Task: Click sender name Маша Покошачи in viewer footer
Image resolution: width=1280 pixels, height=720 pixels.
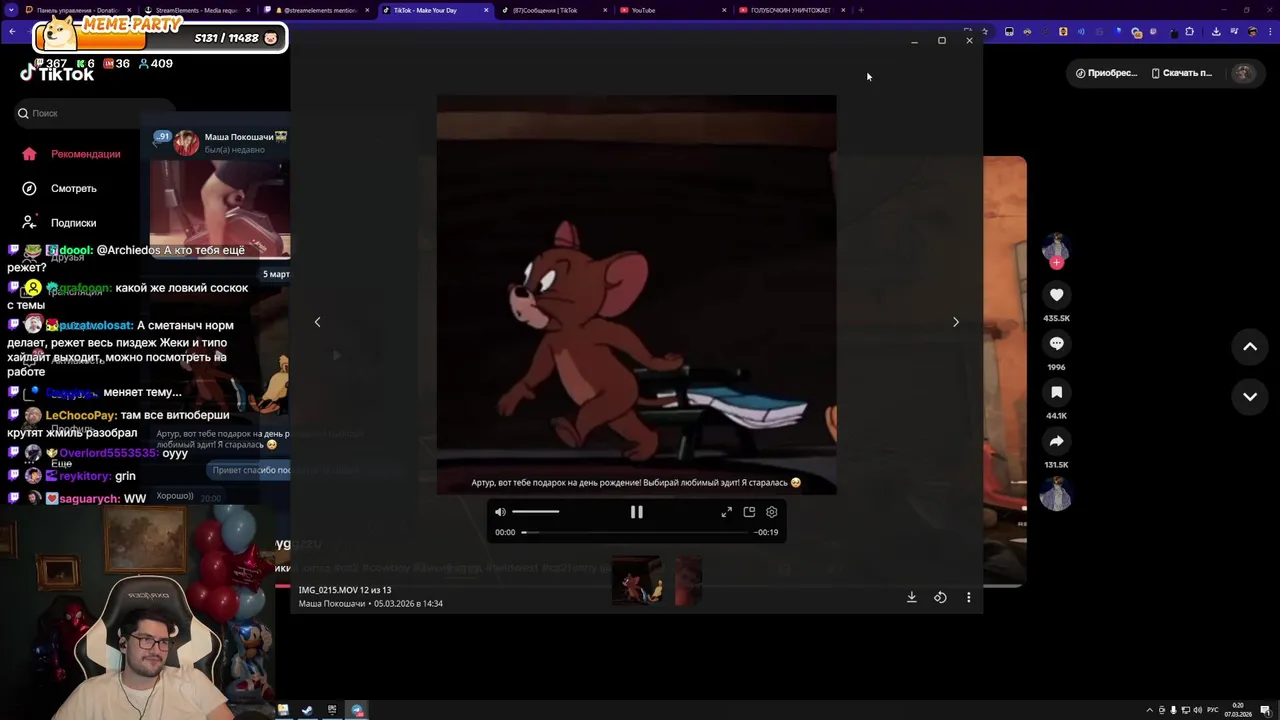Action: 332,604
